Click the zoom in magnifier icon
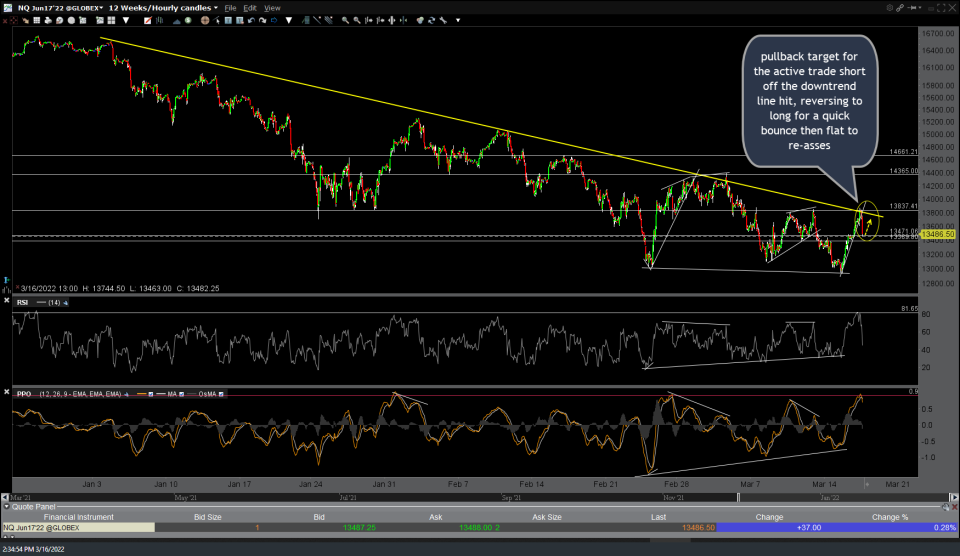 tap(345, 20)
